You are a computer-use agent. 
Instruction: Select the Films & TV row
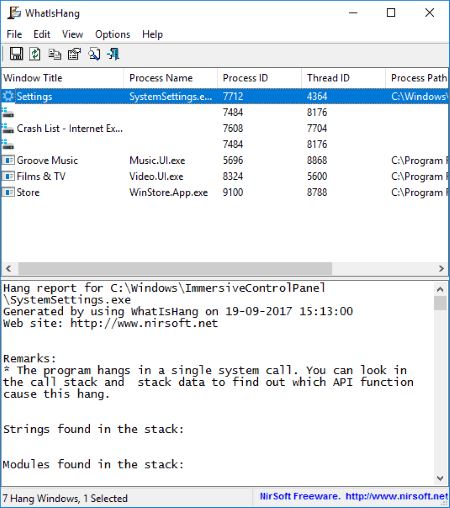(x=225, y=176)
